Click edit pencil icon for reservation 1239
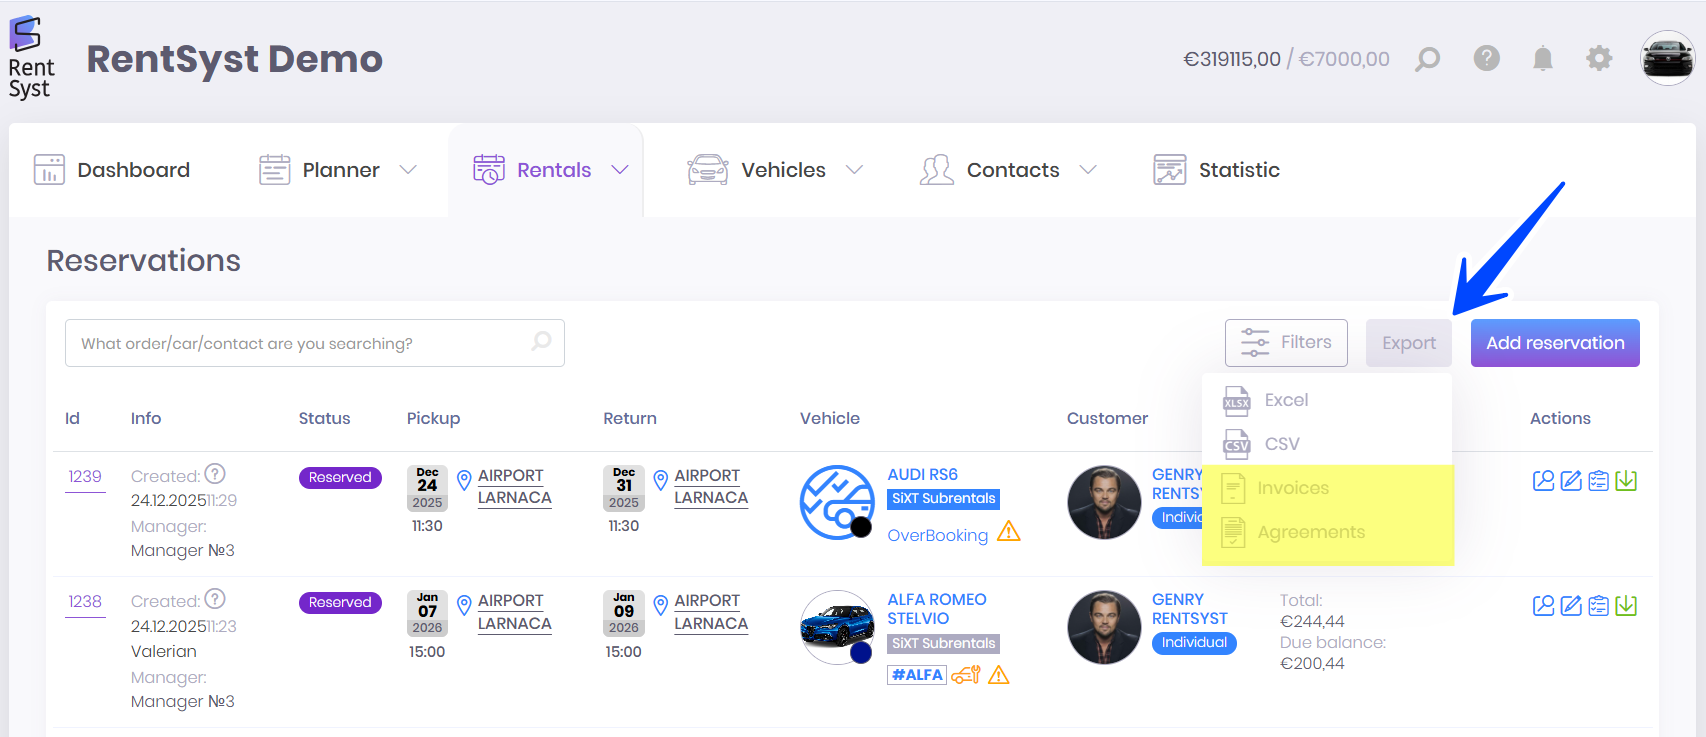This screenshot has width=1706, height=737. click(x=1571, y=481)
